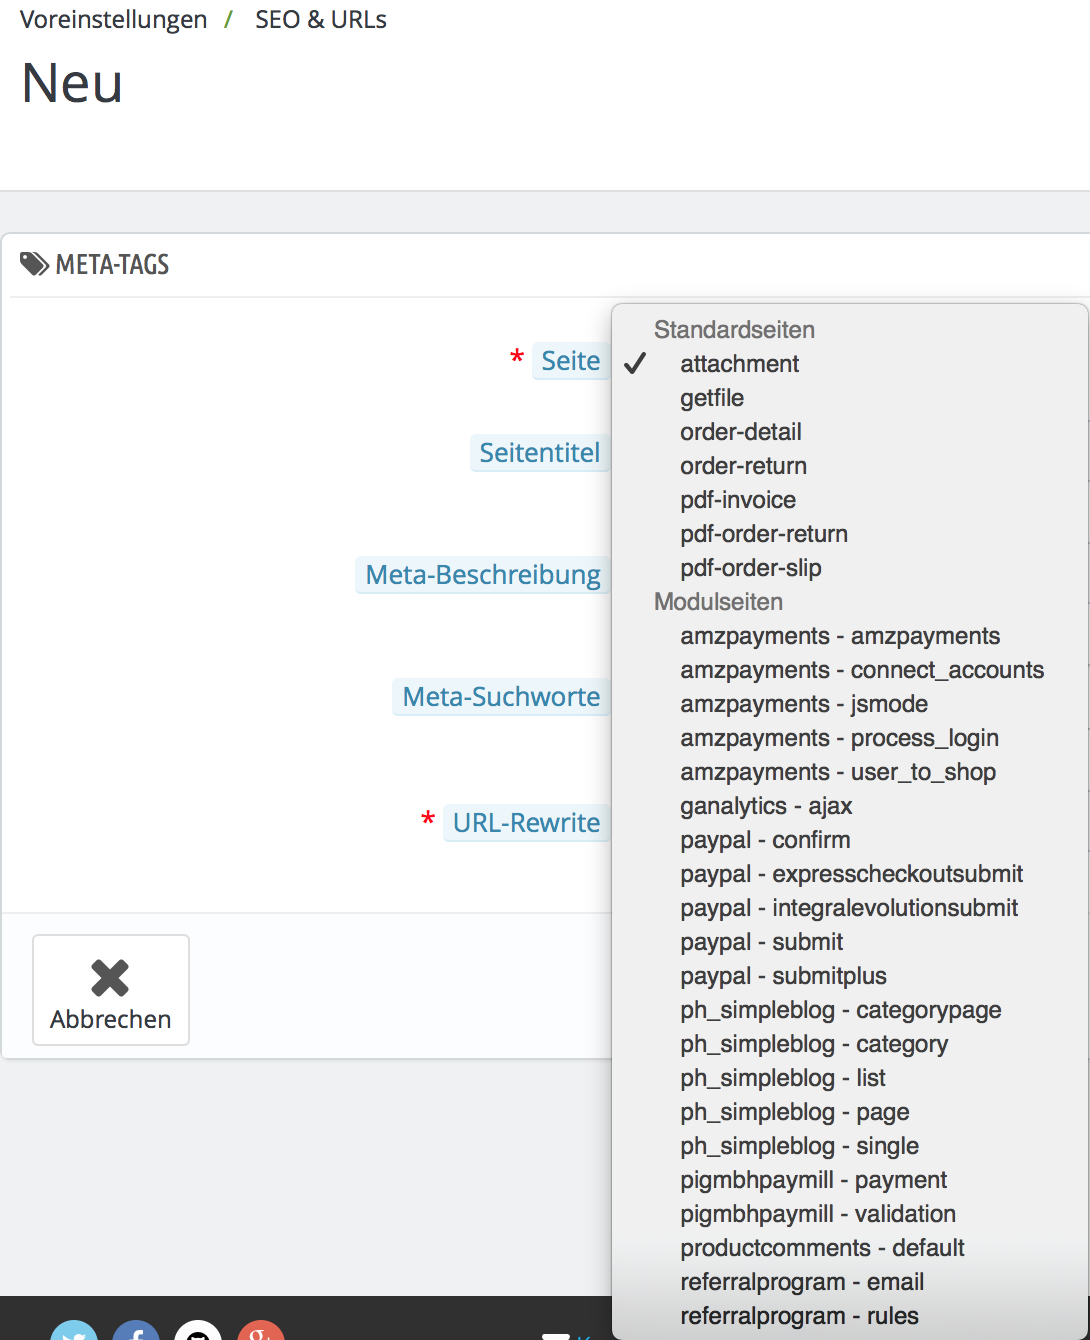
Task: Select referralprogram - email option
Action: tap(802, 1282)
